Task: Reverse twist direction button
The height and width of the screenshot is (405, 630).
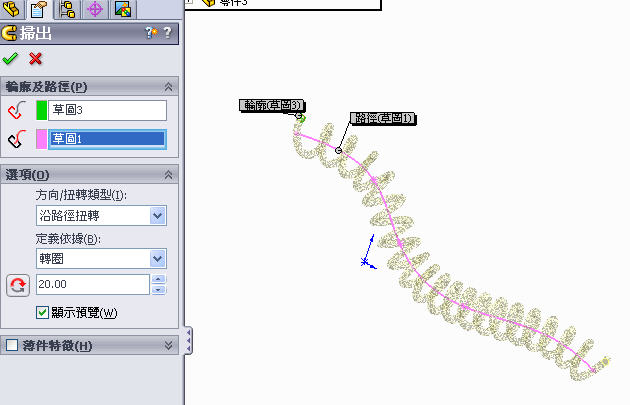Action: [18, 285]
